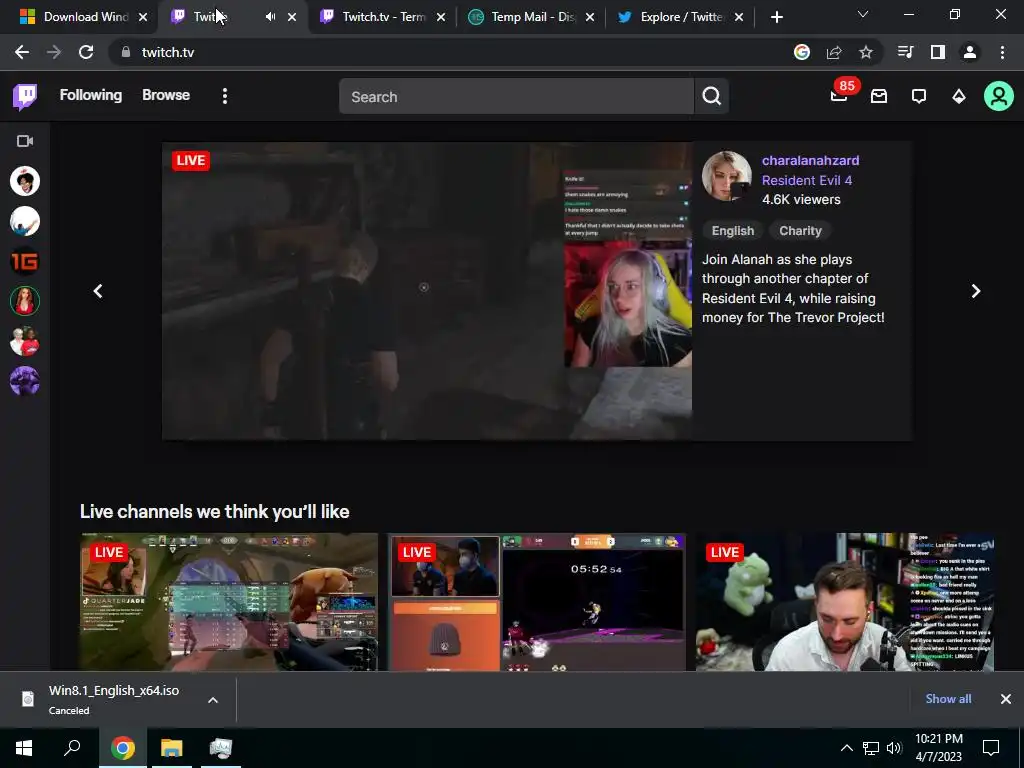The image size is (1024, 768).
Task: Open the first followed channel avatar
Action: pyautogui.click(x=25, y=181)
